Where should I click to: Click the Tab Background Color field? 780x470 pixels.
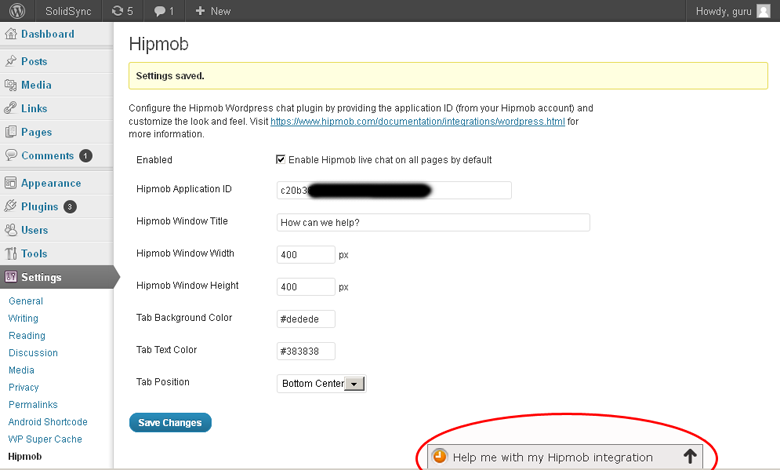tap(306, 319)
